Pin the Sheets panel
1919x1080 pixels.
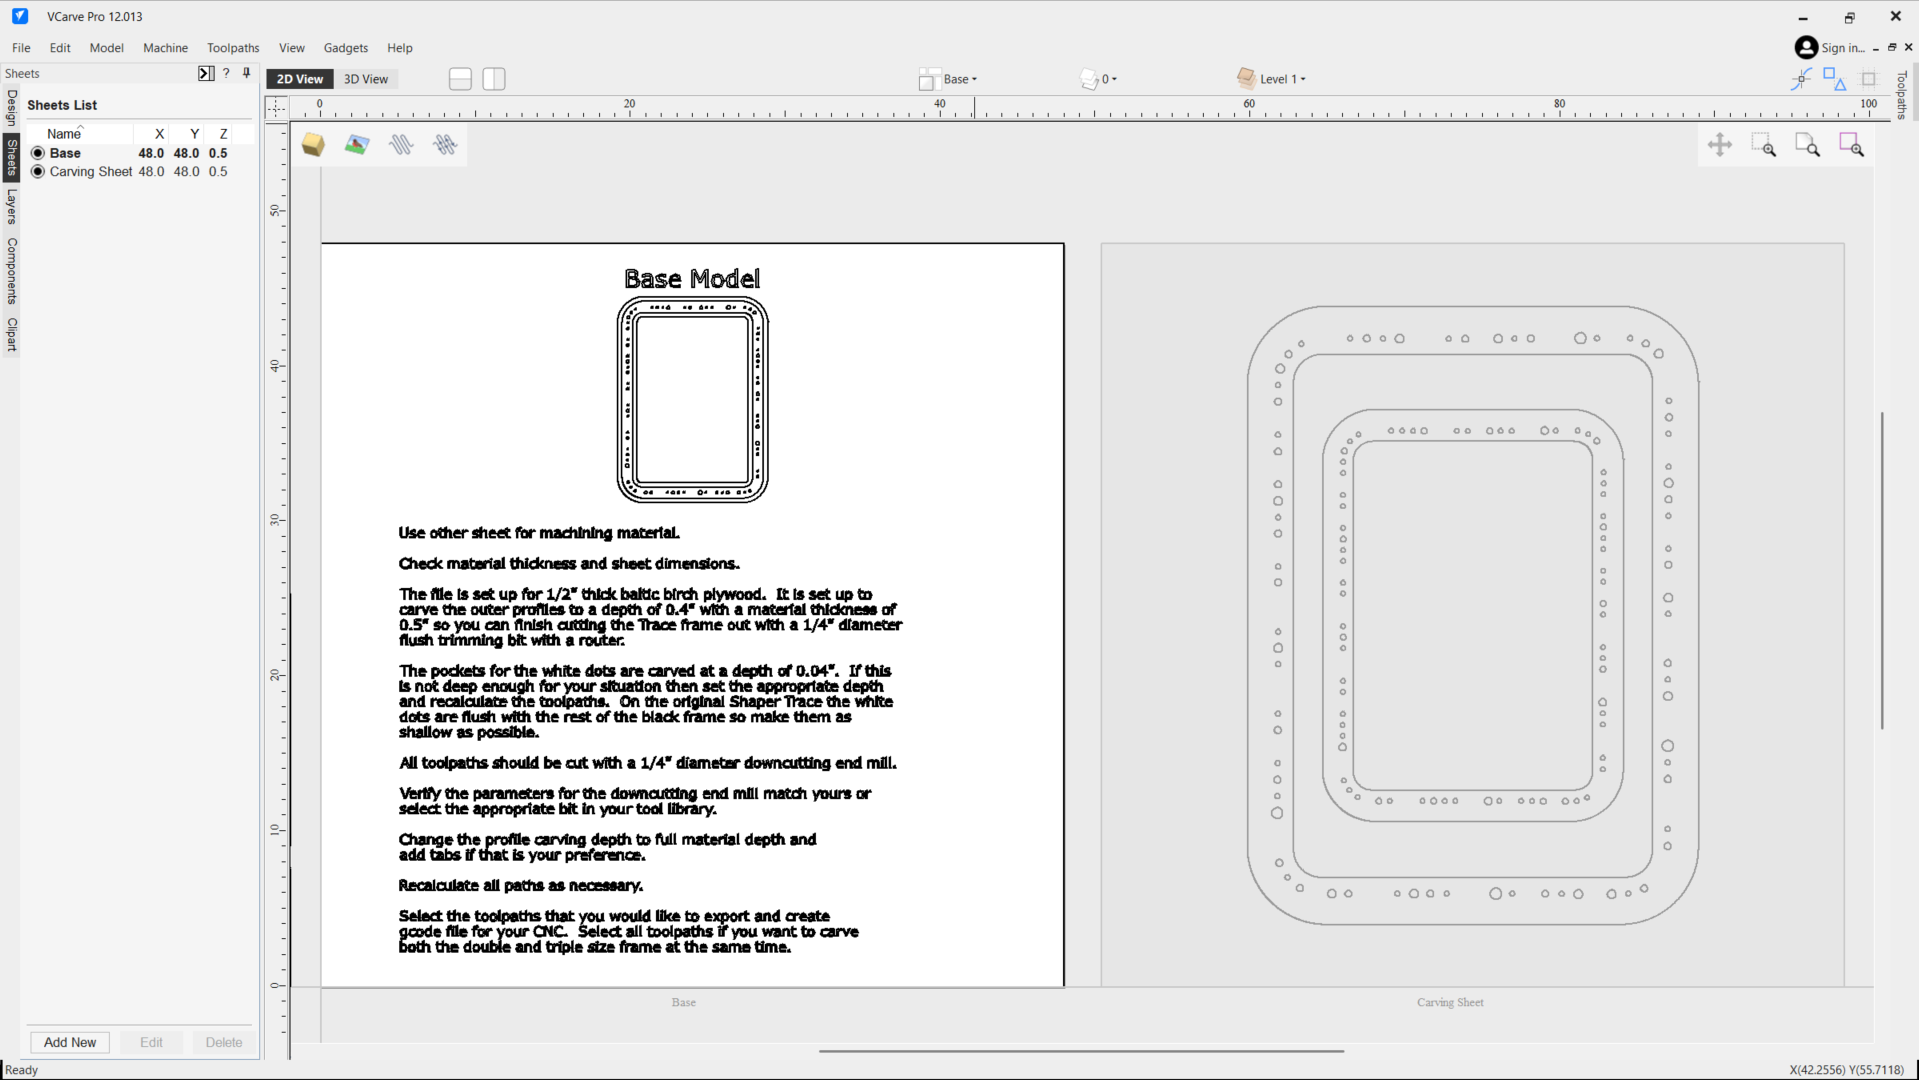pyautogui.click(x=246, y=73)
